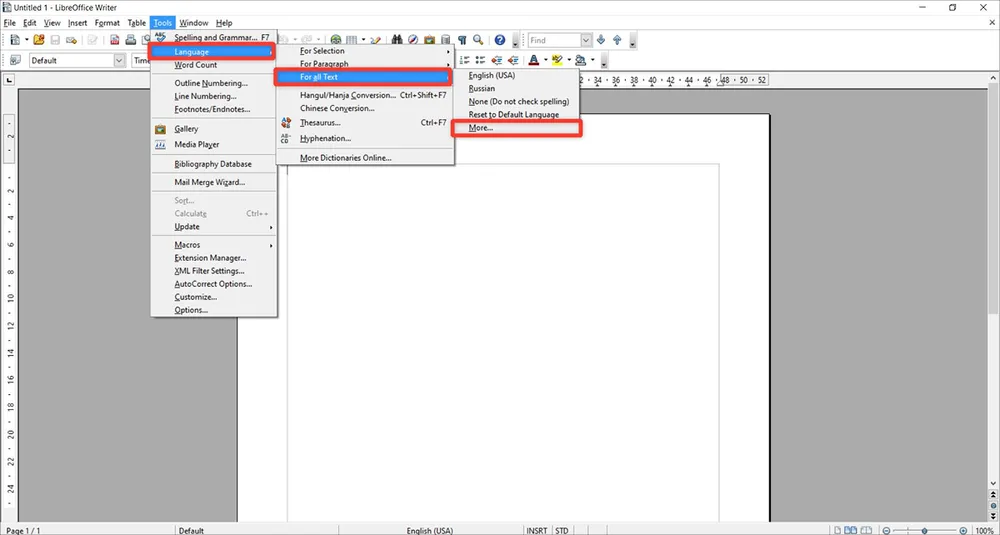Image resolution: width=1000 pixels, height=535 pixels.
Task: Click English (USA) in status bar
Action: (430, 531)
